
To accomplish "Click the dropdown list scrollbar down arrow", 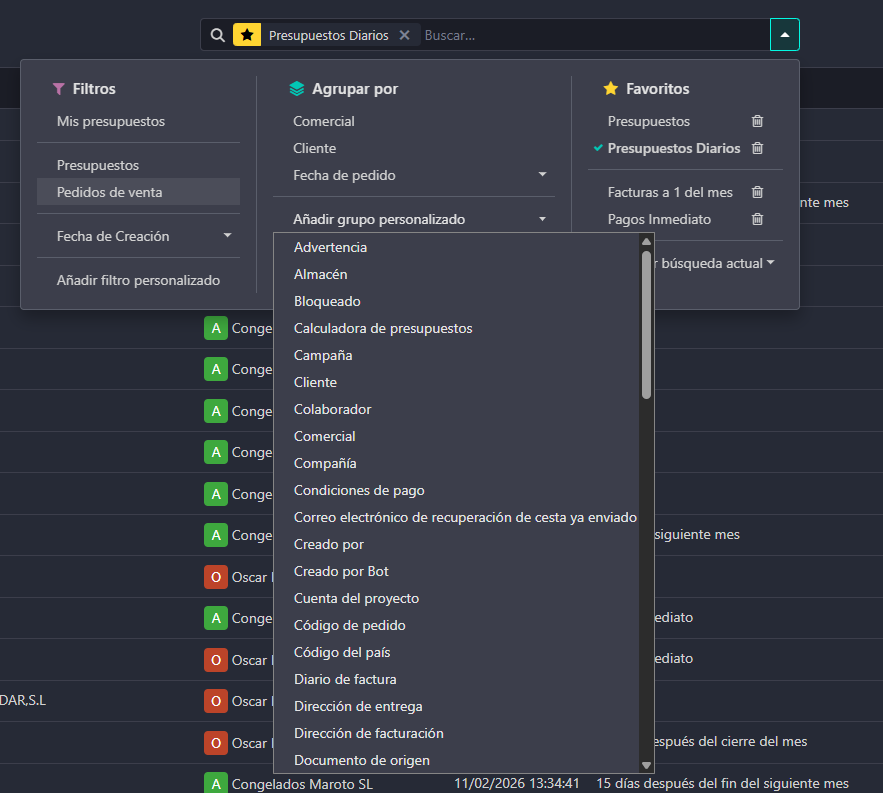I will tap(646, 765).
